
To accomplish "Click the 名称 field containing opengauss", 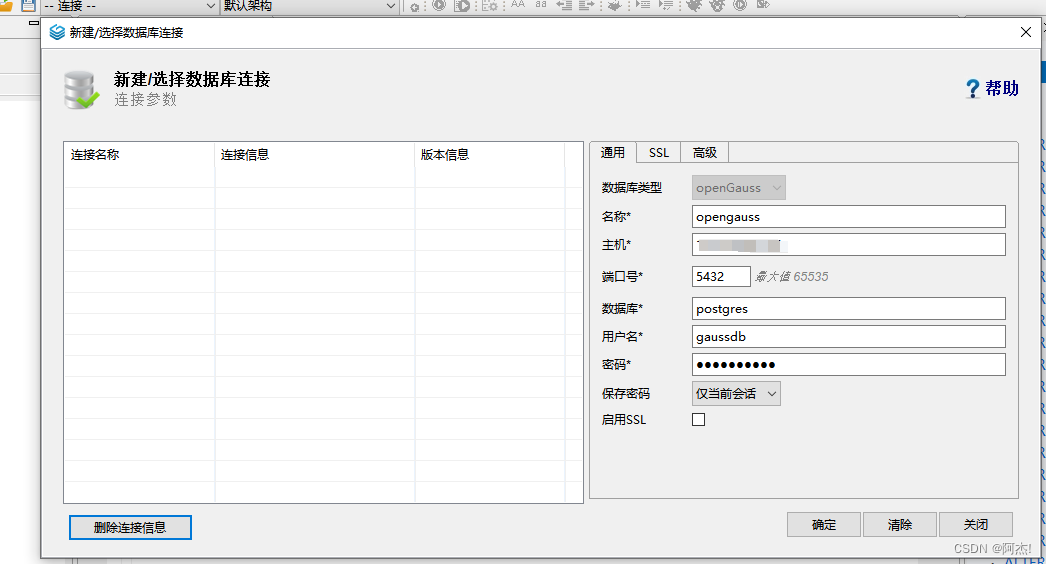I will tap(849, 217).
